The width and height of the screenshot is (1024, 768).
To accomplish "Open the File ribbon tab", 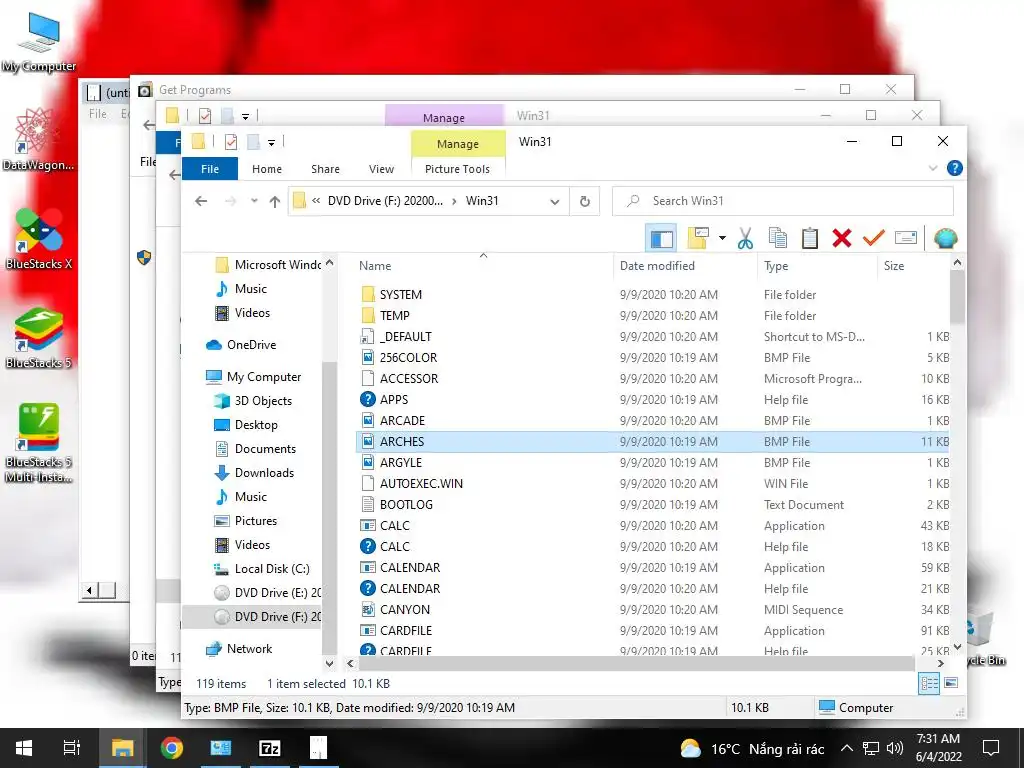I will [x=210, y=169].
